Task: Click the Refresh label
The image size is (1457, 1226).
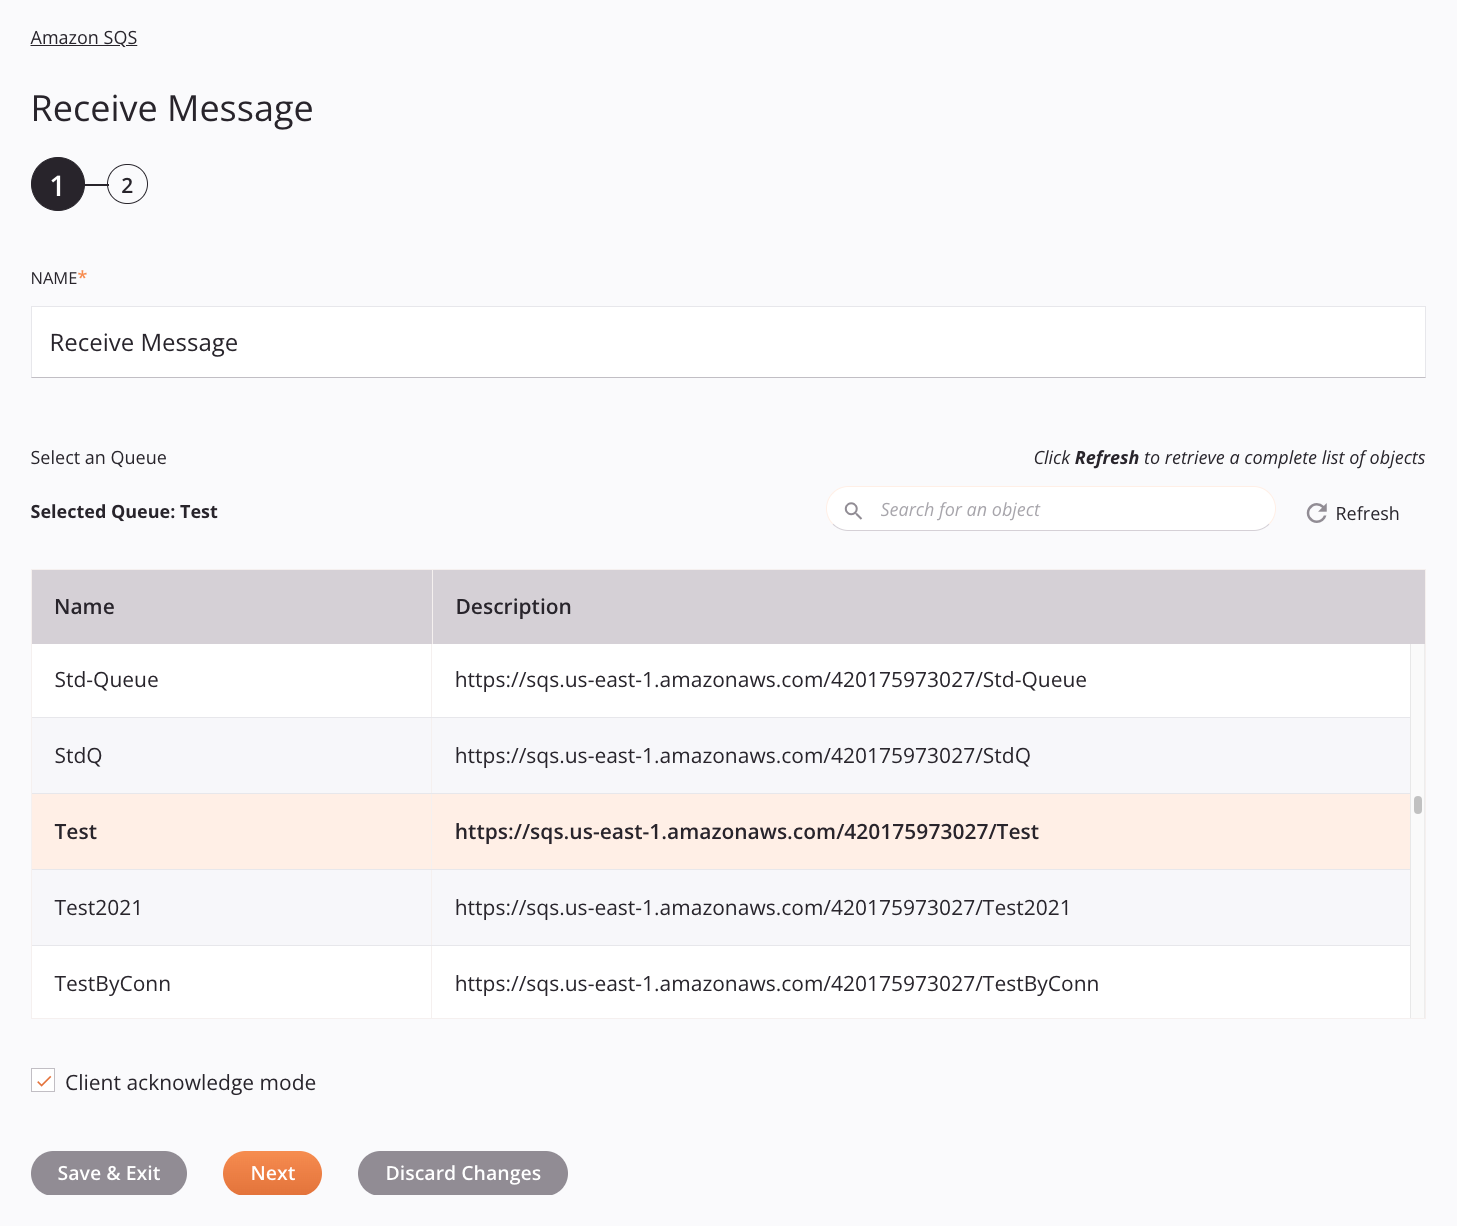Action: (x=1367, y=513)
